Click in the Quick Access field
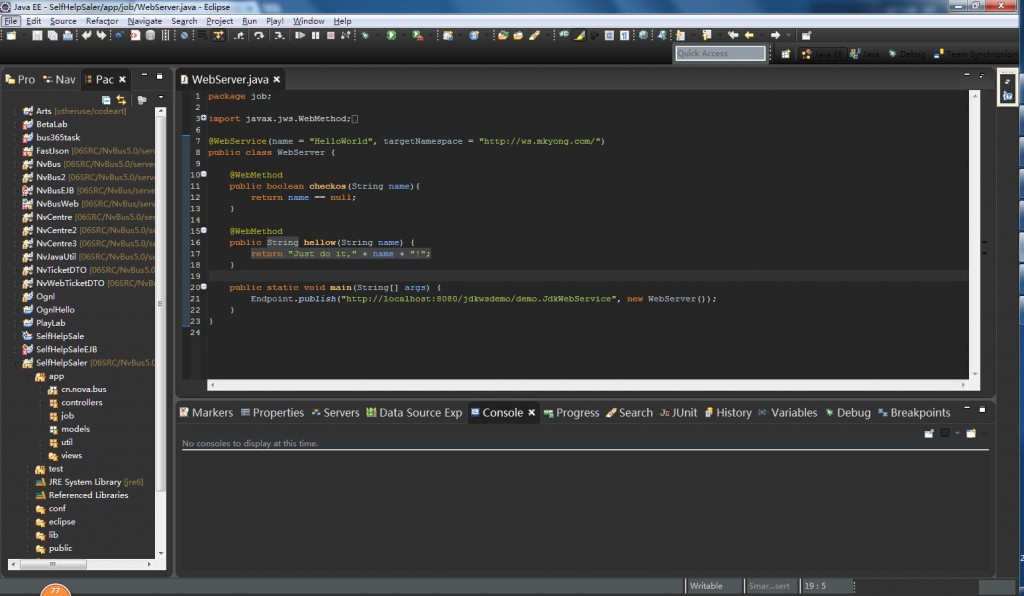The height and width of the screenshot is (596, 1024). pyautogui.click(x=720, y=54)
